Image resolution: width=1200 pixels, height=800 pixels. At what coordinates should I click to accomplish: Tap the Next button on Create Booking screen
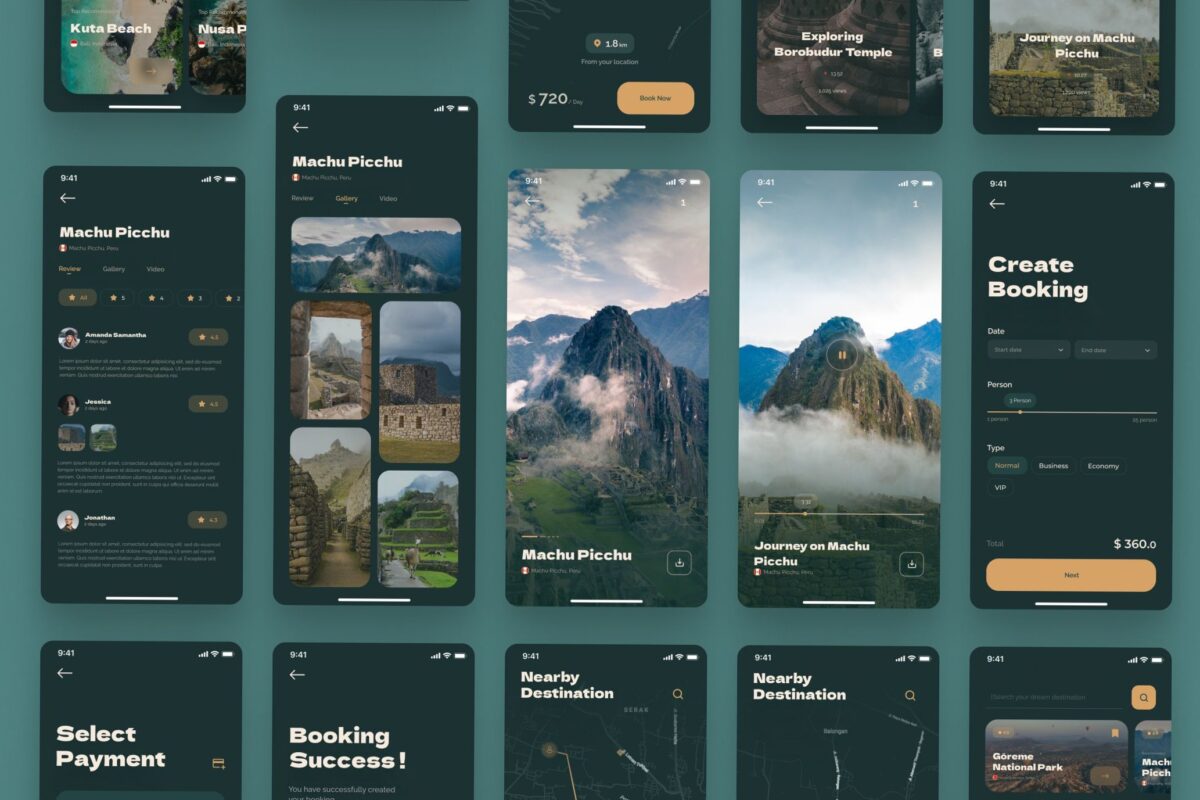pos(1072,575)
